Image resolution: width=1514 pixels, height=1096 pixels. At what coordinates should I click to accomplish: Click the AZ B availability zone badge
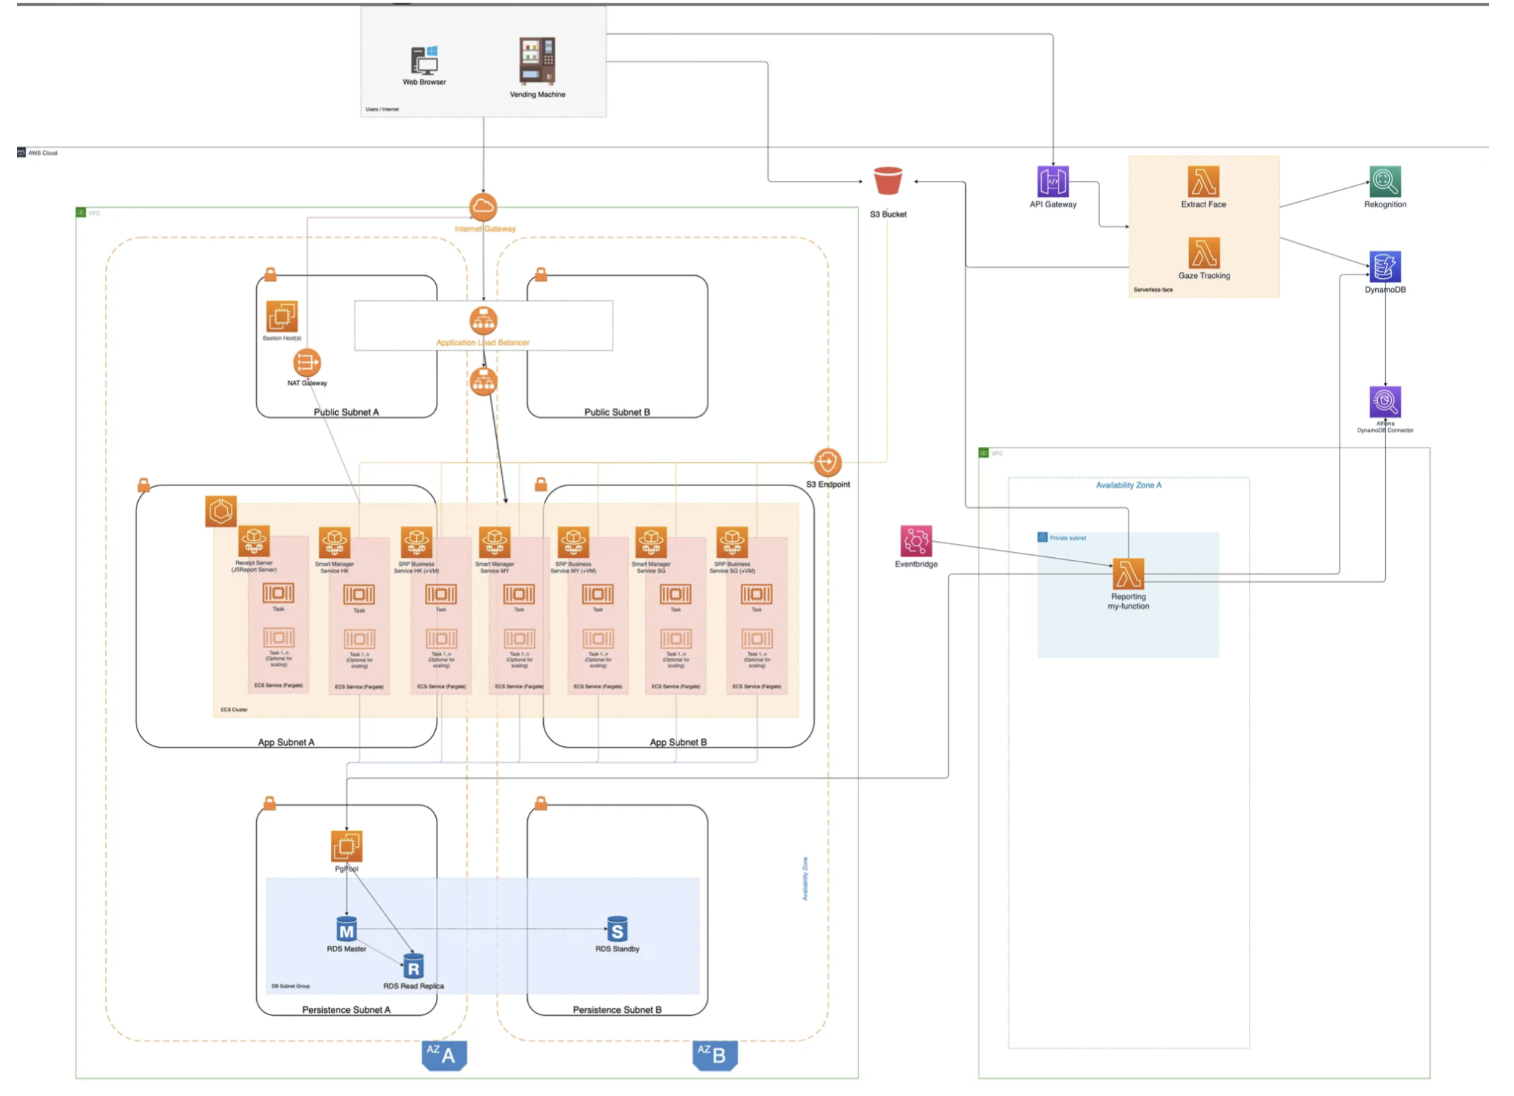coord(715,1055)
